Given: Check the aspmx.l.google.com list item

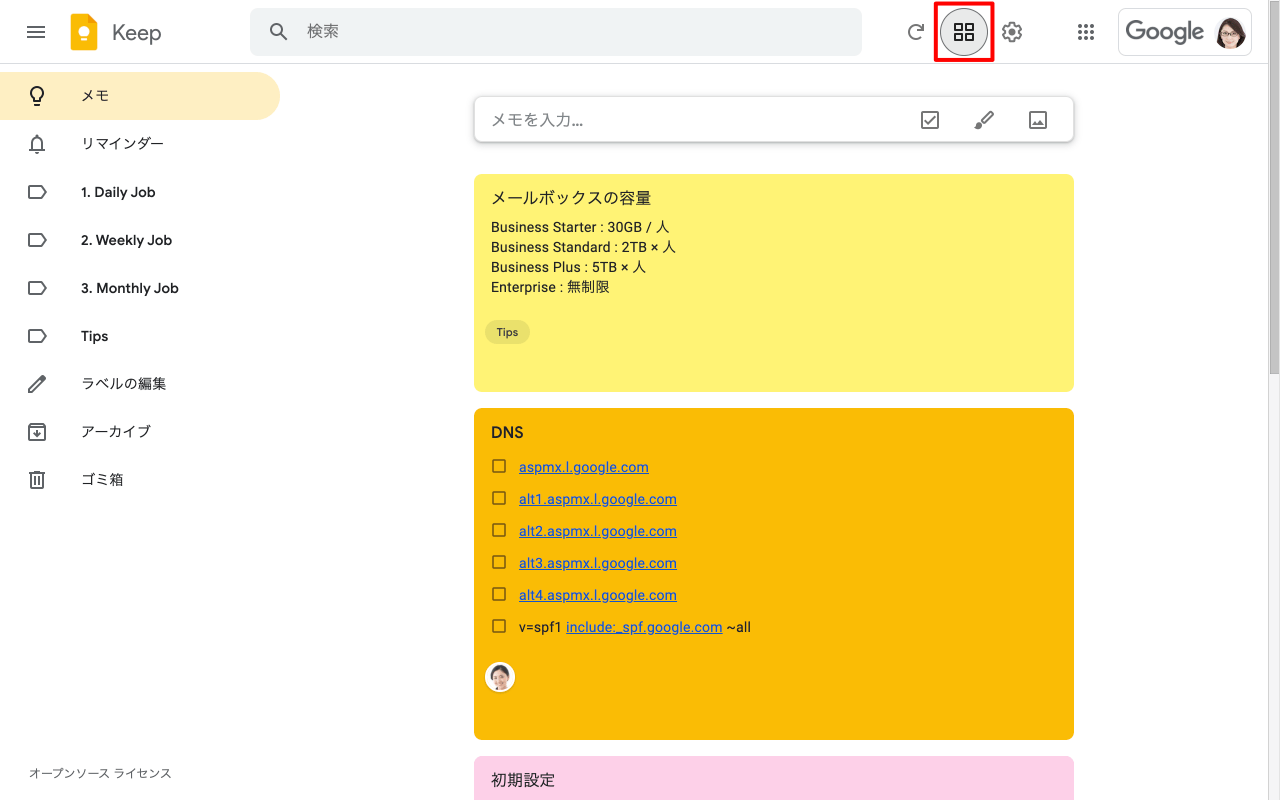Looking at the screenshot, I should [499, 466].
